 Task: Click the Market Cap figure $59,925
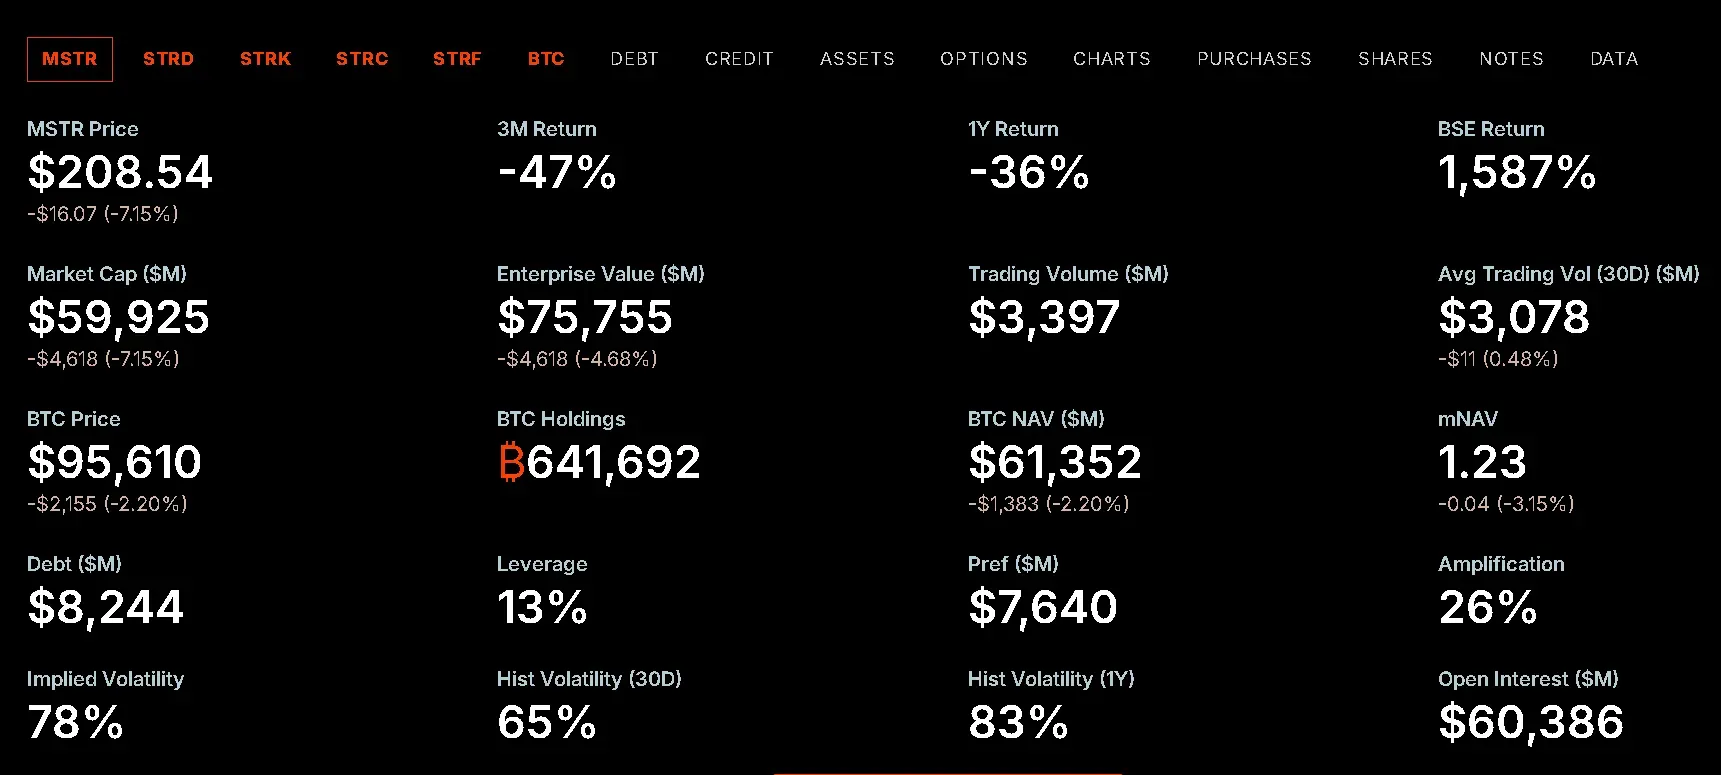click(118, 317)
